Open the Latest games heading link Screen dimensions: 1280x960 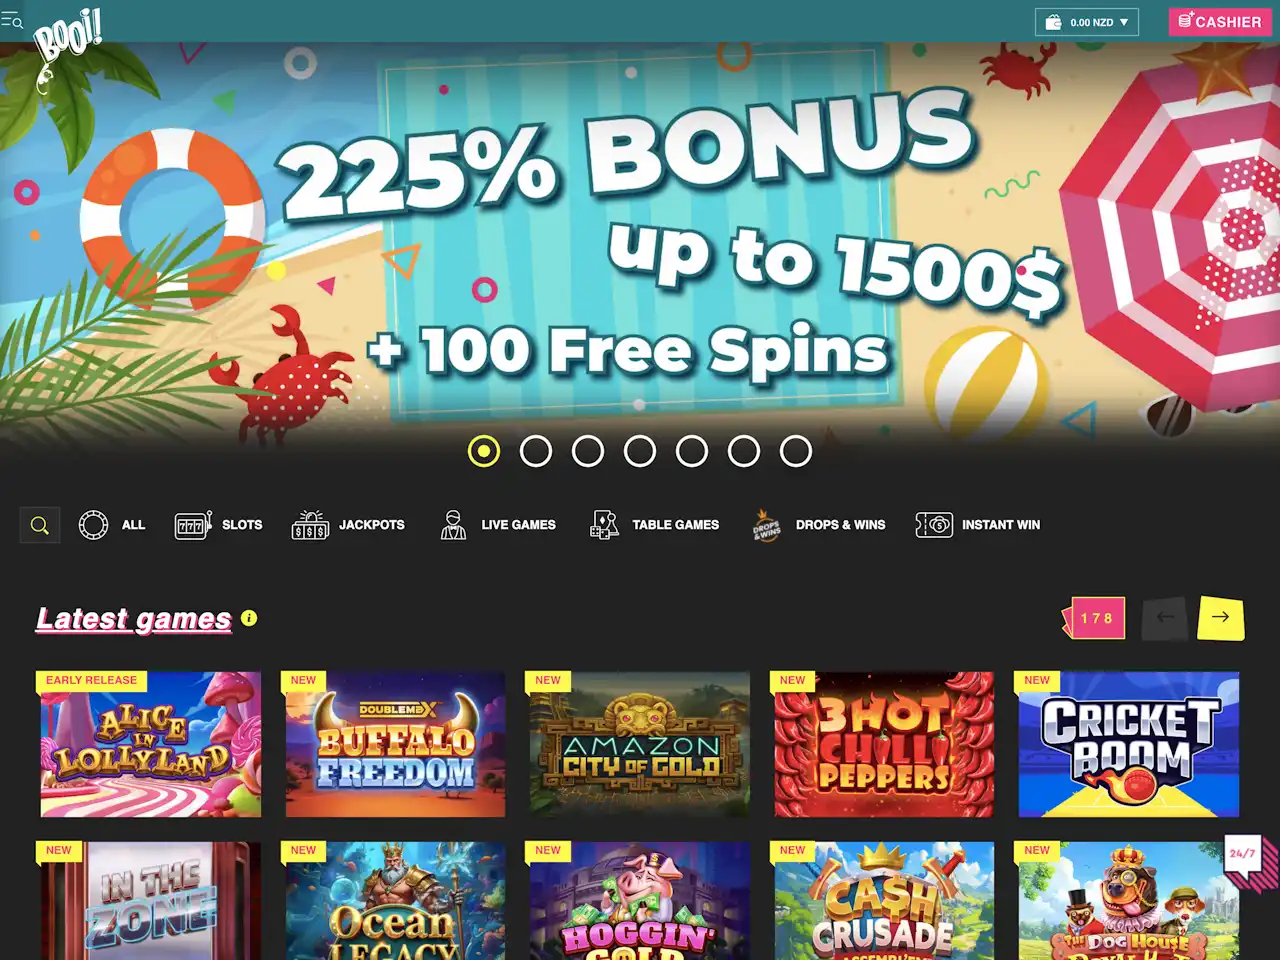click(134, 619)
